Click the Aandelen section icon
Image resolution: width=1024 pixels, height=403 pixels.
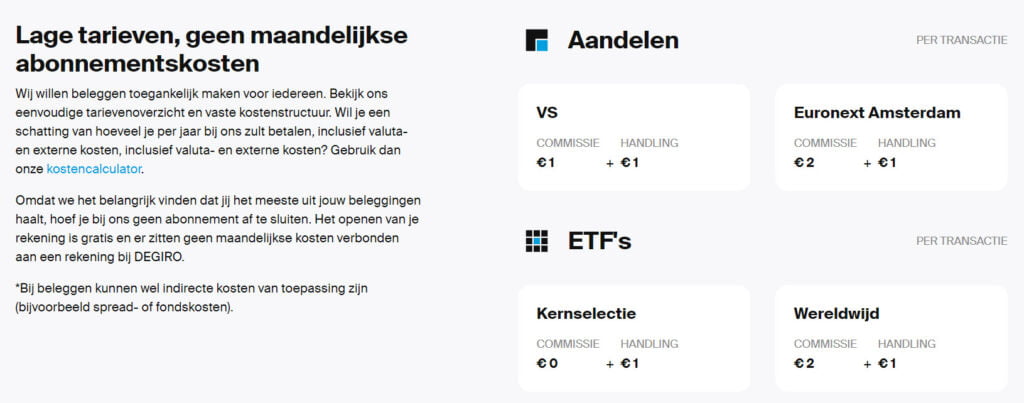(536, 40)
